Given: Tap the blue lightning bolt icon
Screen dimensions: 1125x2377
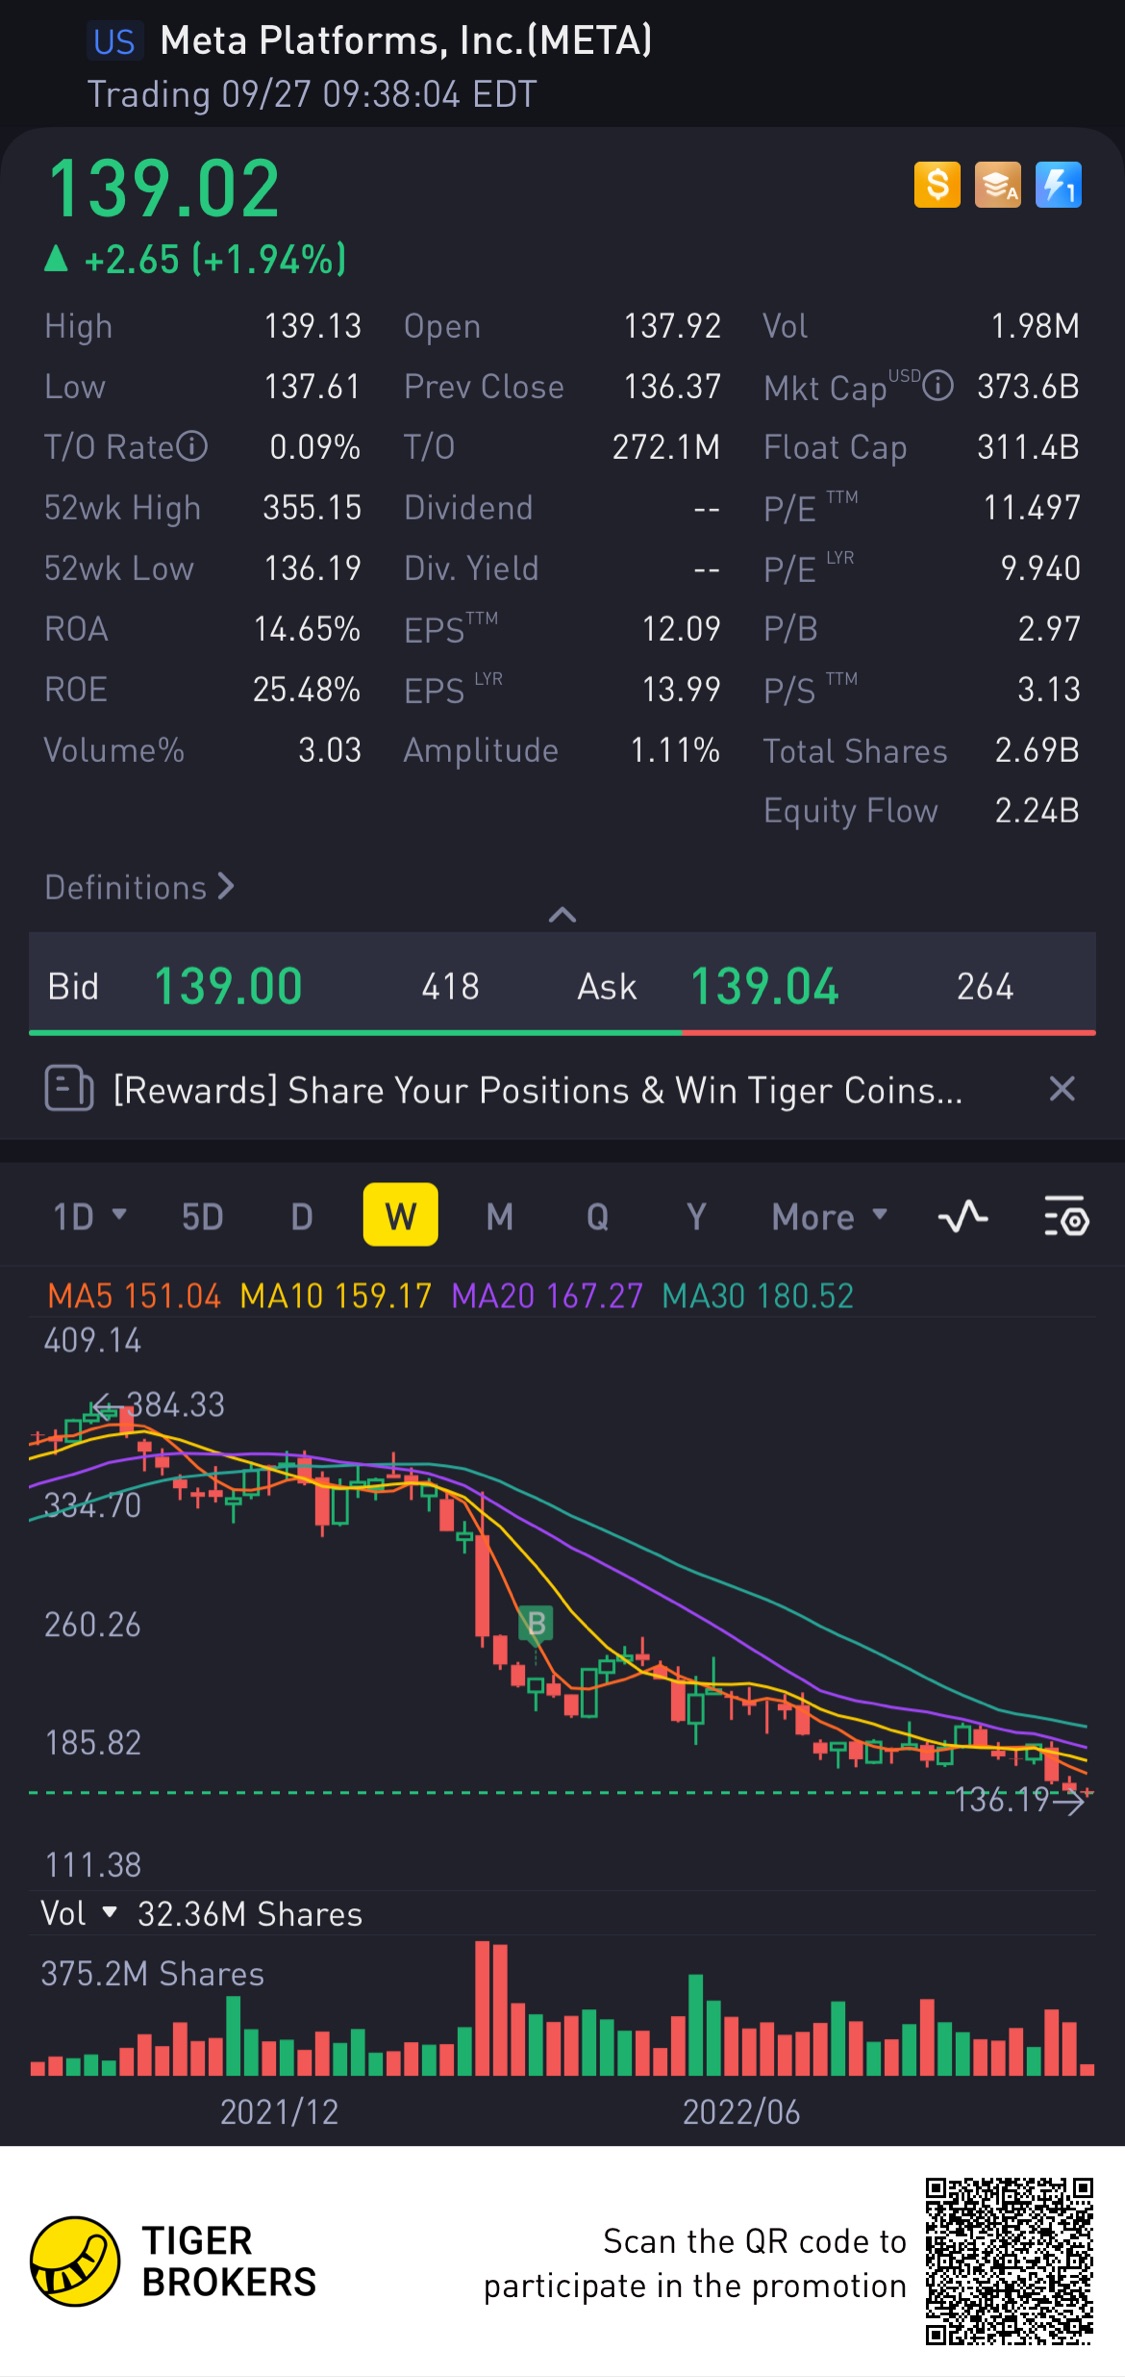Looking at the screenshot, I should 1058,185.
